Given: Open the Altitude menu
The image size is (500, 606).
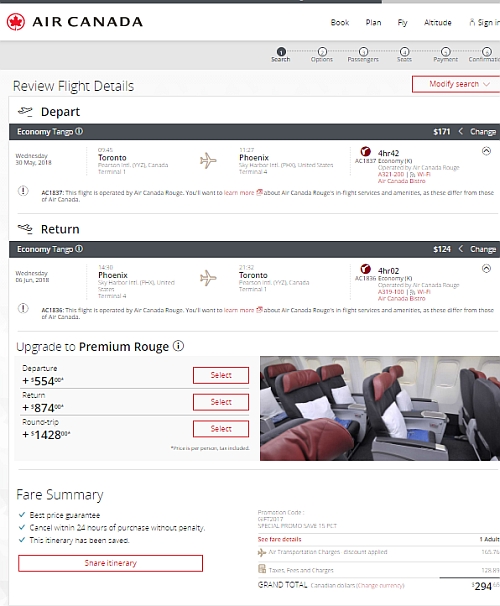Looking at the screenshot, I should [437, 22].
